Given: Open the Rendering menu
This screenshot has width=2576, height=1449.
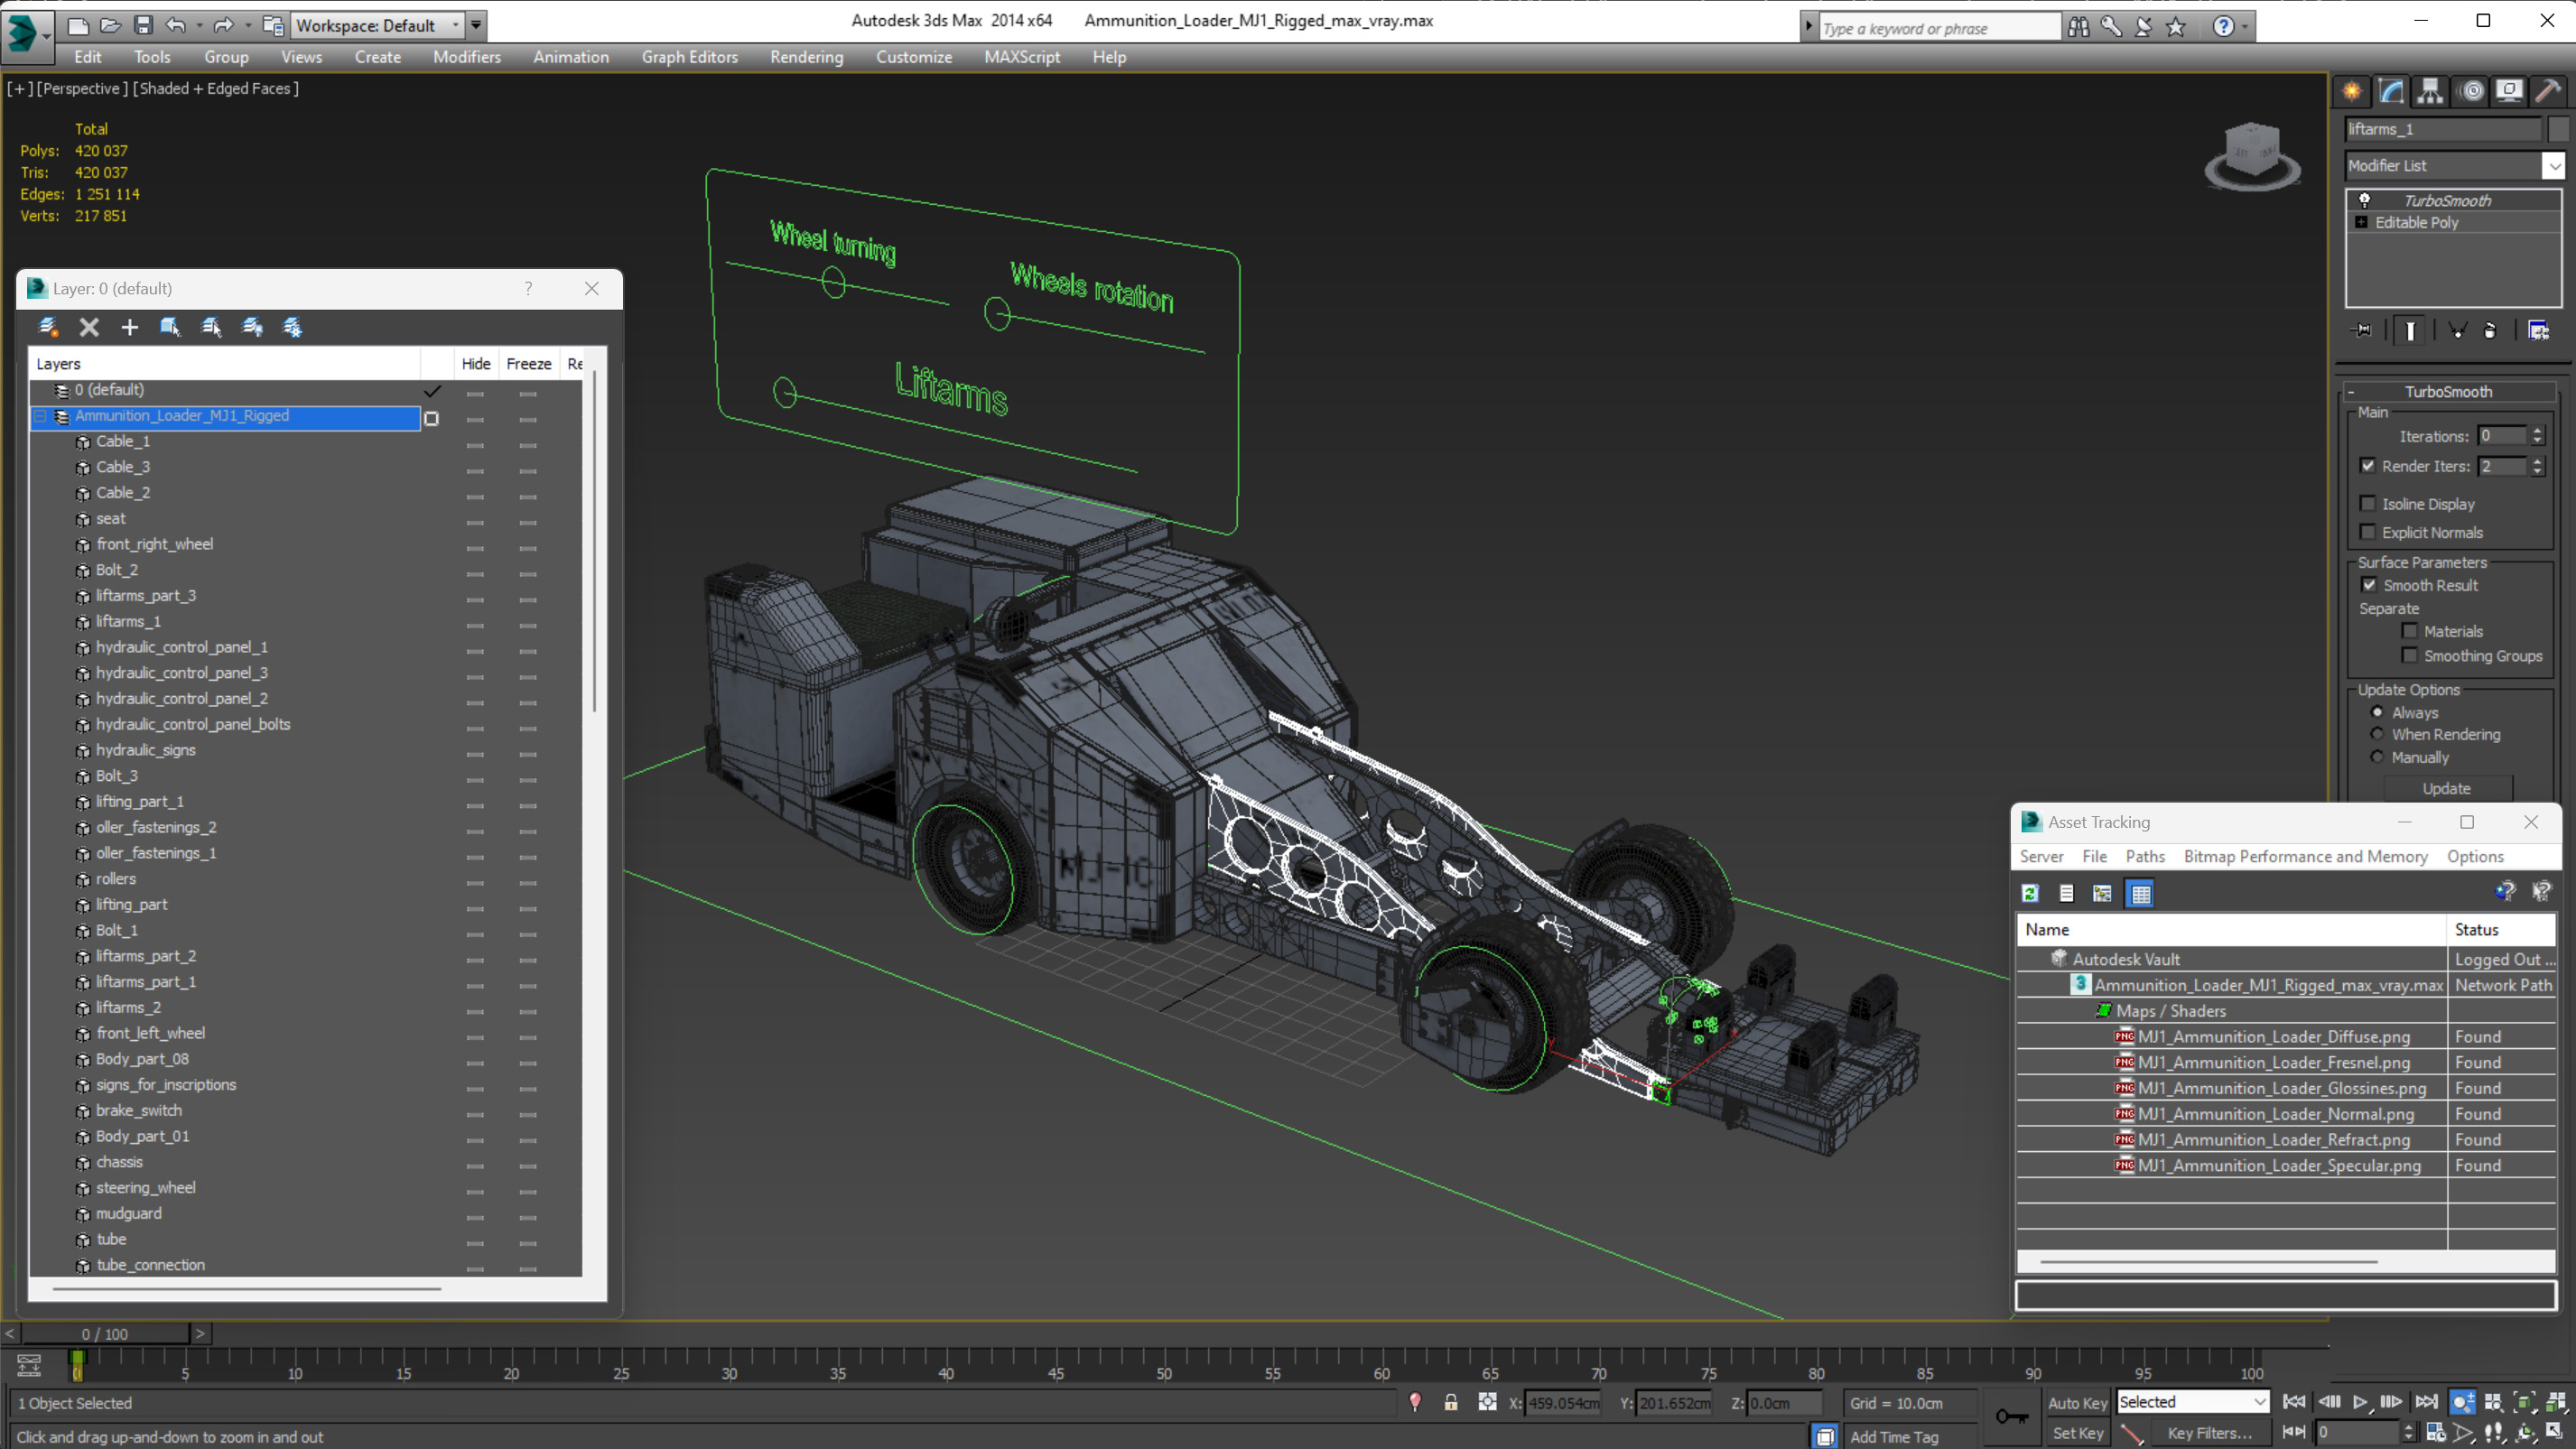Looking at the screenshot, I should click(806, 57).
